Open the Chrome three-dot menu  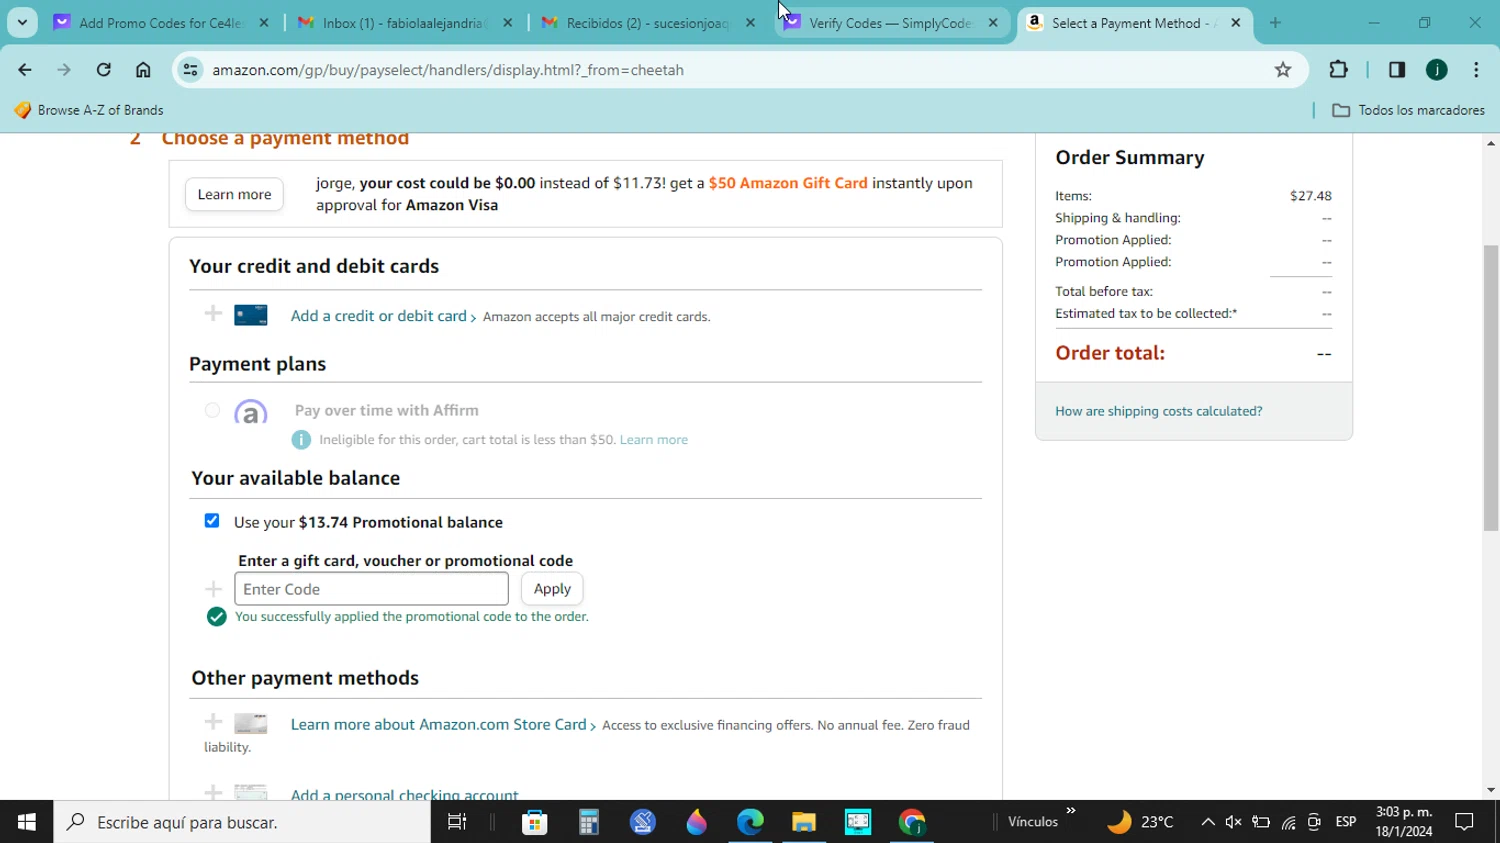[1476, 70]
